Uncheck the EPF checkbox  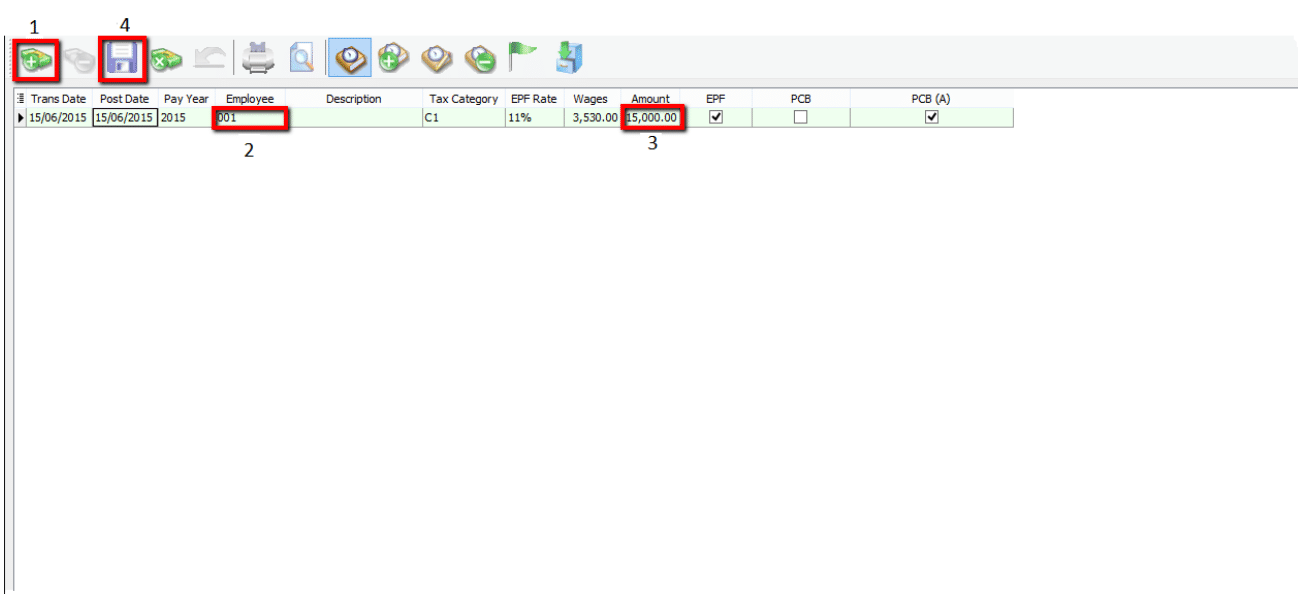tap(715, 117)
